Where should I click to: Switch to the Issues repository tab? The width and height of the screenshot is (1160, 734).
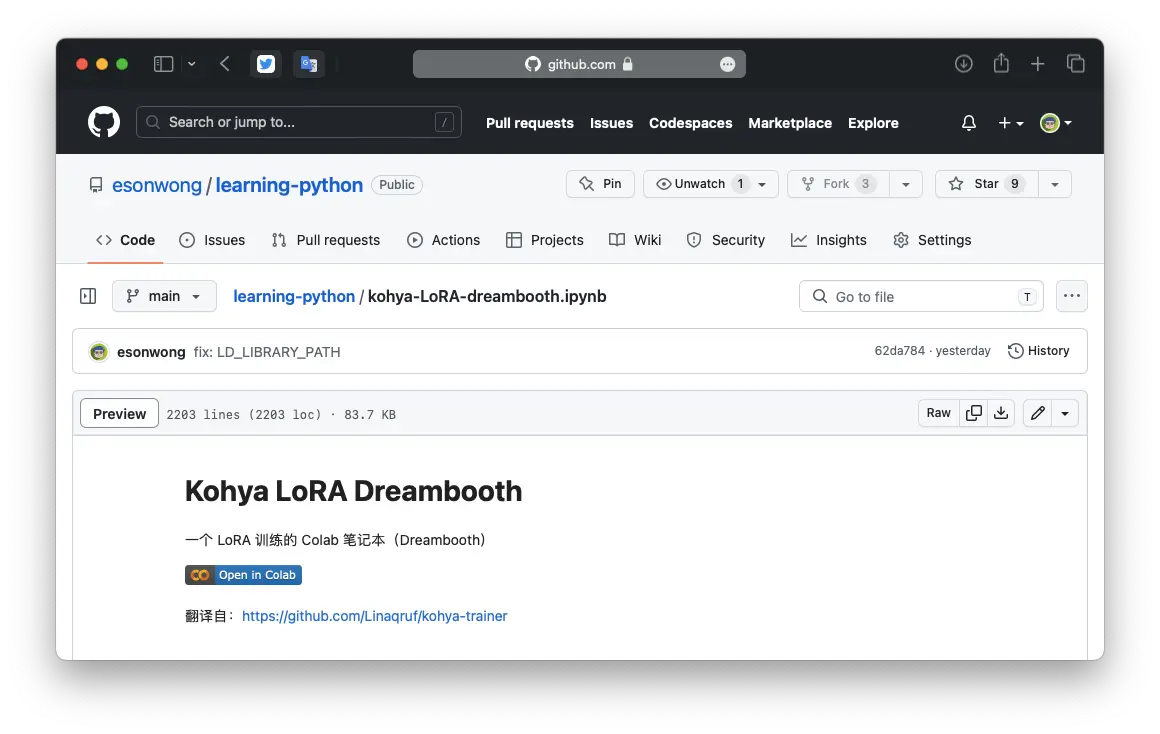pyautogui.click(x=212, y=240)
